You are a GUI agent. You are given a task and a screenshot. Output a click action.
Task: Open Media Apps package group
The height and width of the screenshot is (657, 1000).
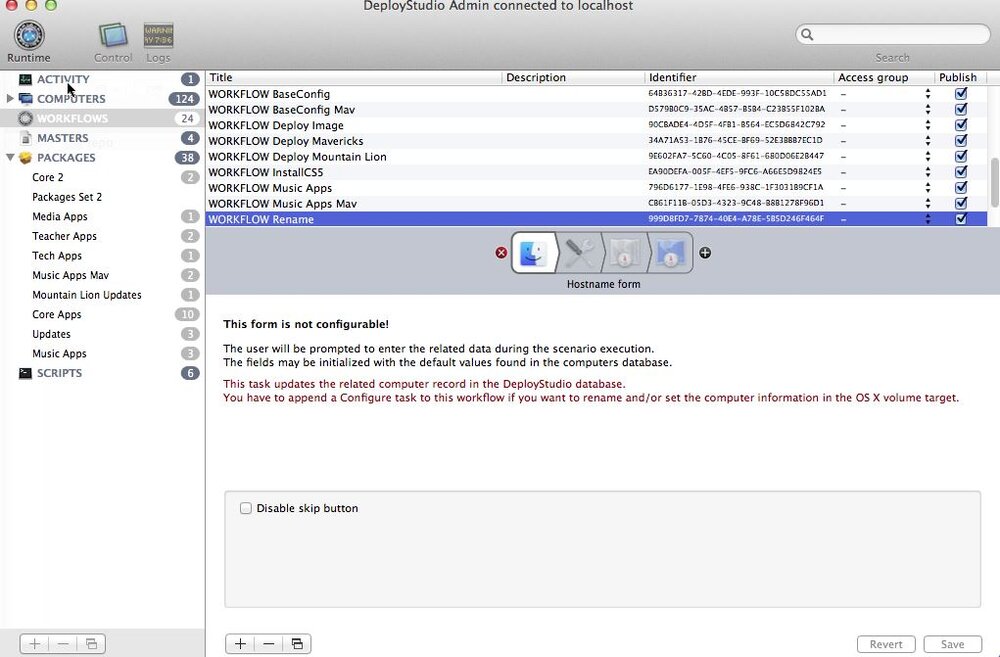click(x=60, y=217)
